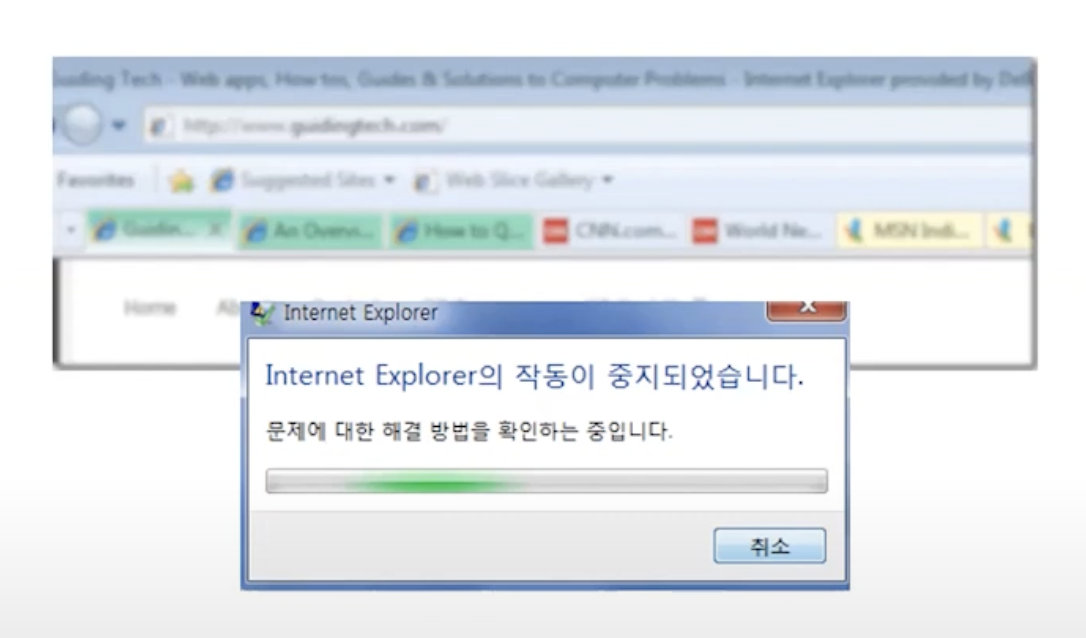Switch to the CNN.com tab
Image resolution: width=1086 pixels, height=638 pixels.
point(611,231)
